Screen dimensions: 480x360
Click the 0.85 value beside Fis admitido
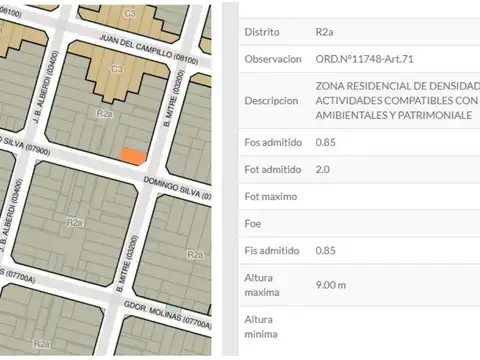pyautogui.click(x=325, y=250)
